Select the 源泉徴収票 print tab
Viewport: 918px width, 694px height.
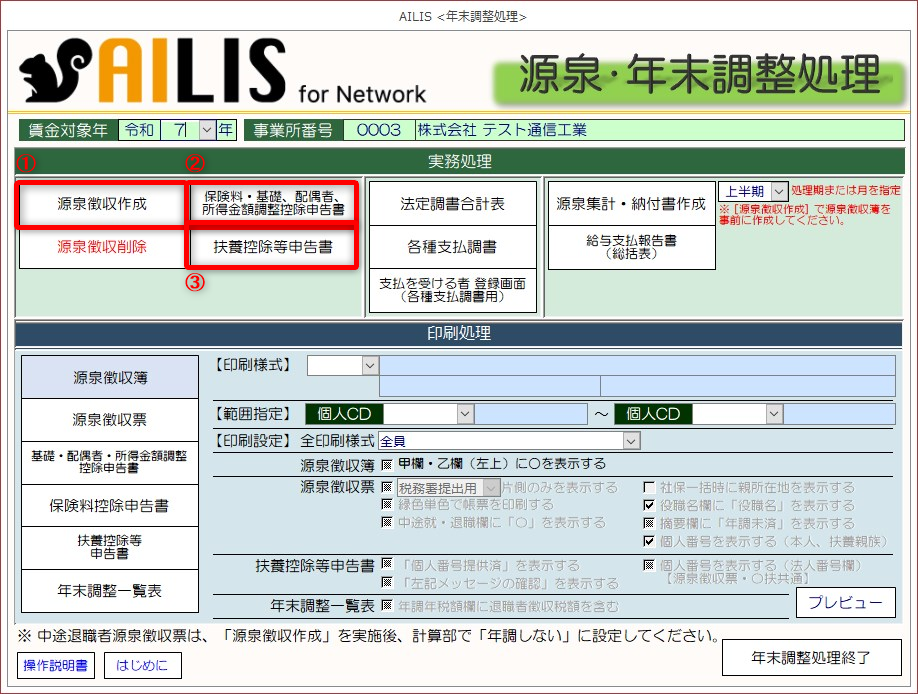pyautogui.click(x=110, y=420)
